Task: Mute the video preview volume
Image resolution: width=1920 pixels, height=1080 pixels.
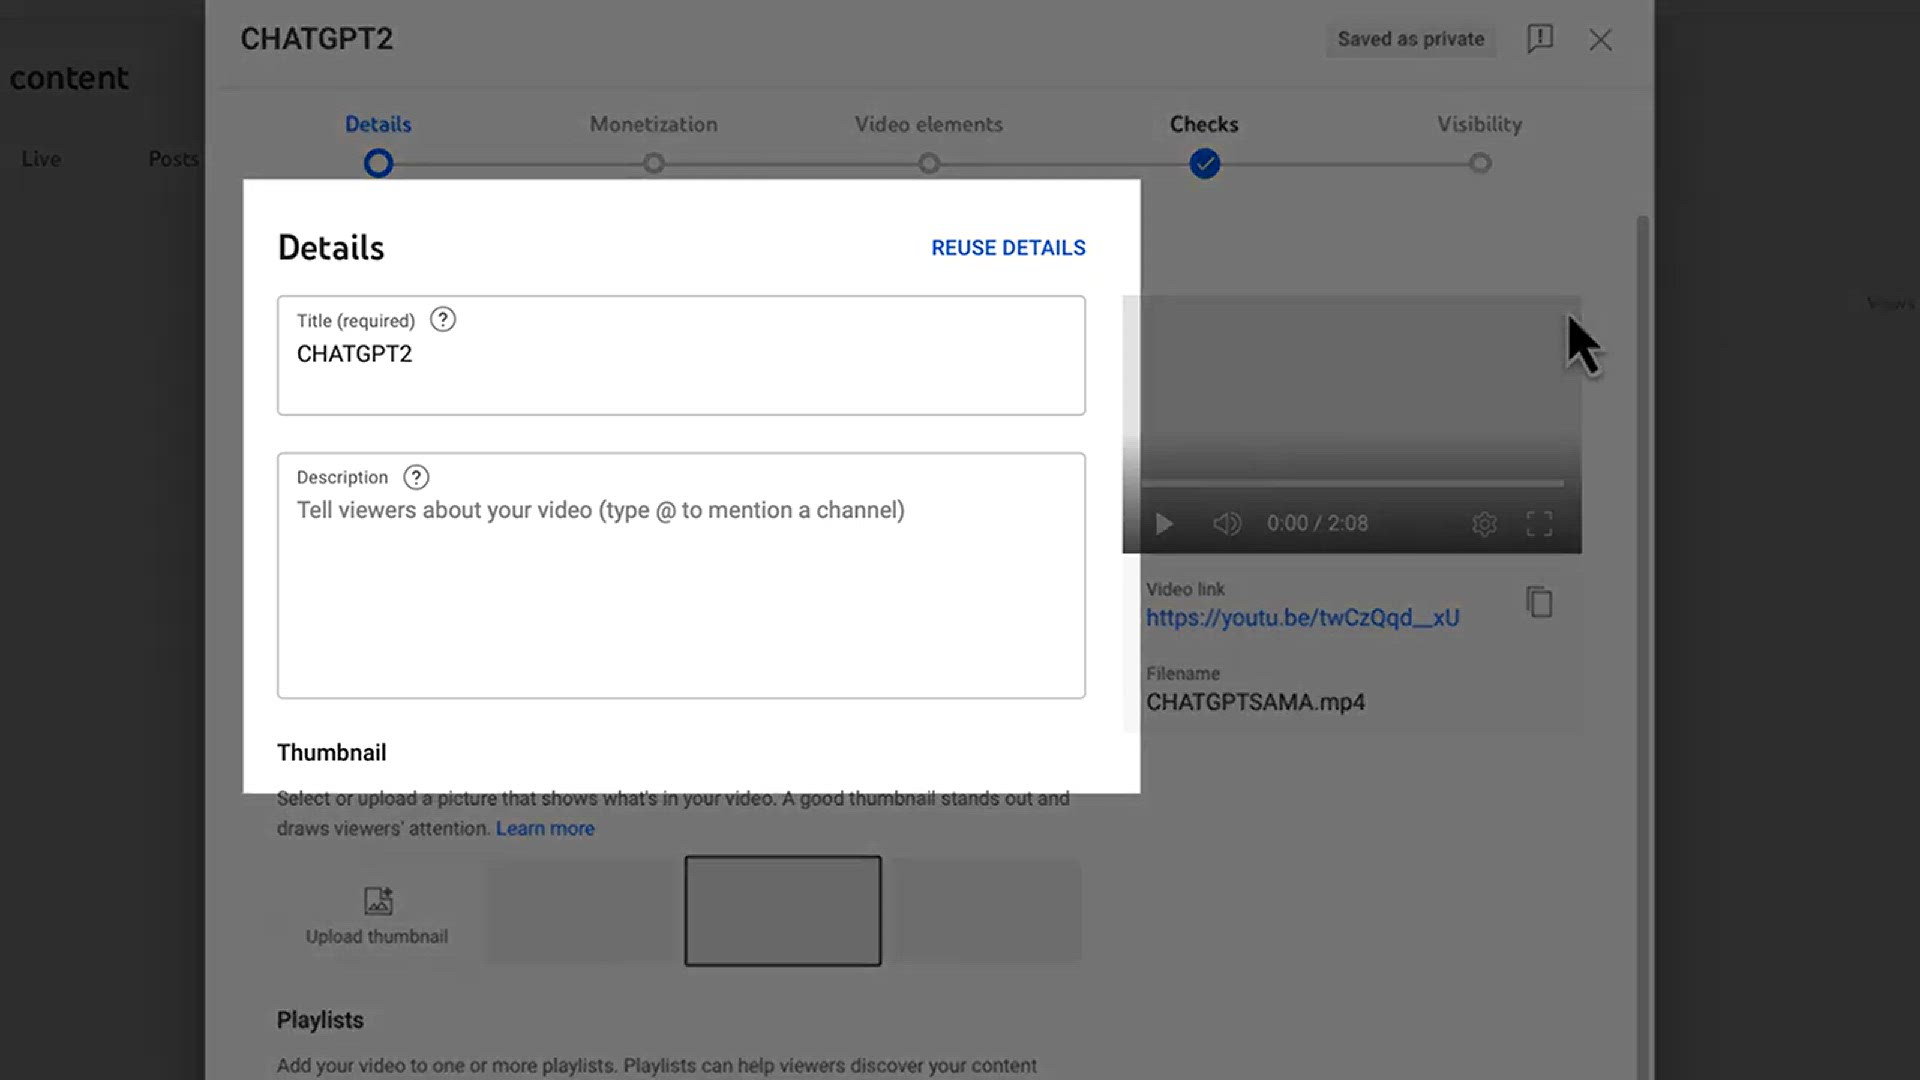Action: pos(1227,523)
